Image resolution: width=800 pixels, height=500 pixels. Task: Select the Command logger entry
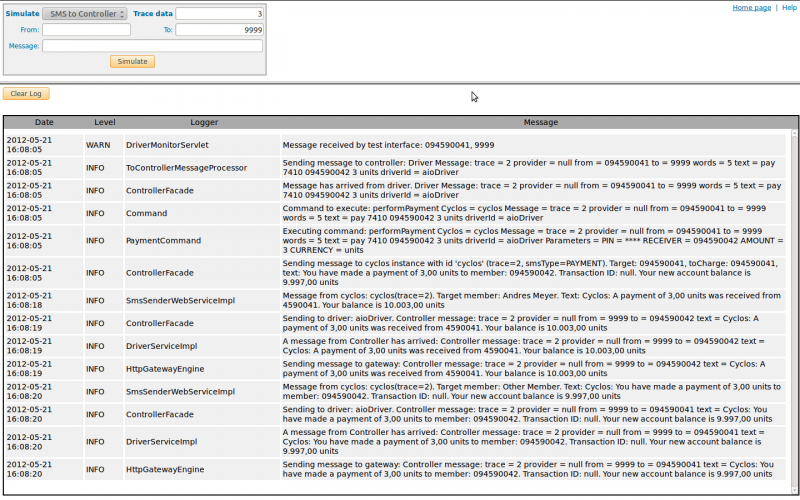(x=146, y=213)
